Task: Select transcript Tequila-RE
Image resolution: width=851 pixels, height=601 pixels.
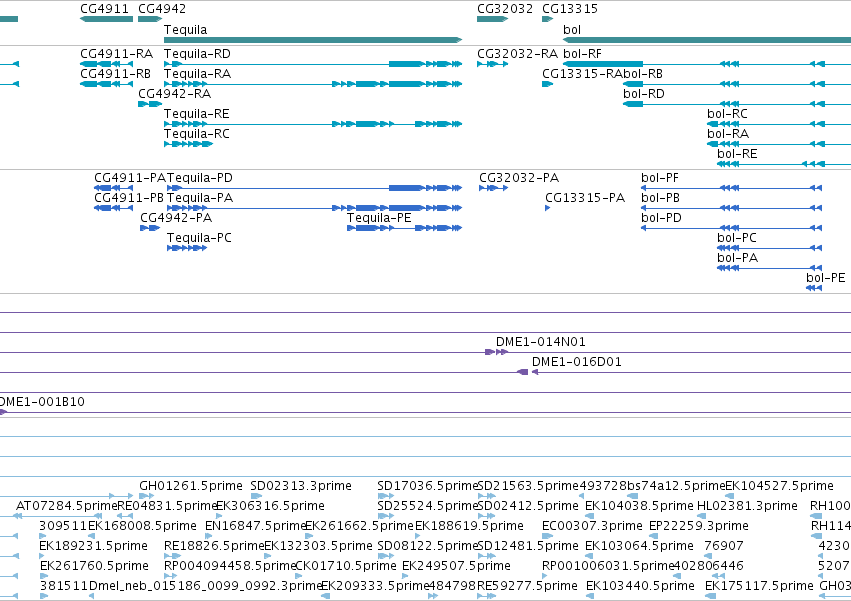Action: [313, 124]
